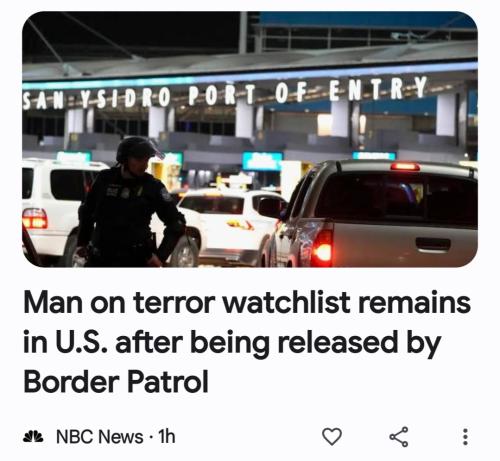500x461 pixels.
Task: Open the headline starting 'Man on terror watchlist'
Action: (247, 342)
